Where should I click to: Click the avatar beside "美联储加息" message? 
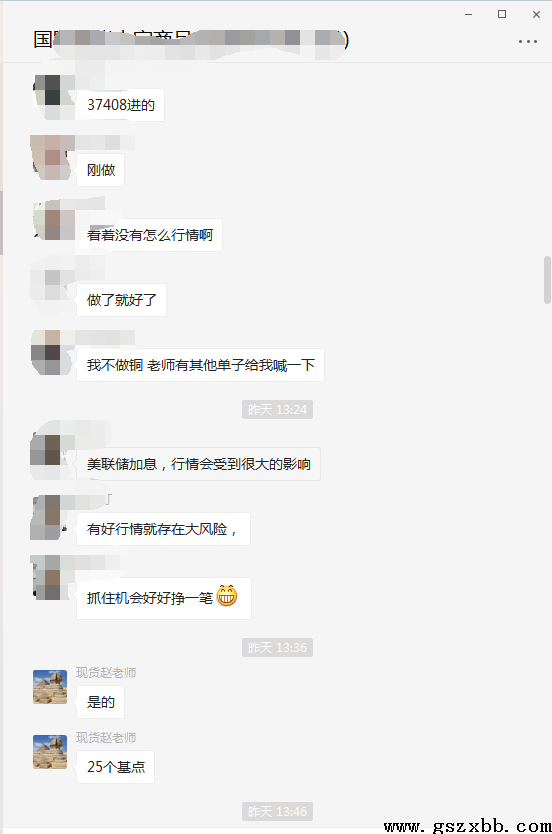(x=50, y=450)
